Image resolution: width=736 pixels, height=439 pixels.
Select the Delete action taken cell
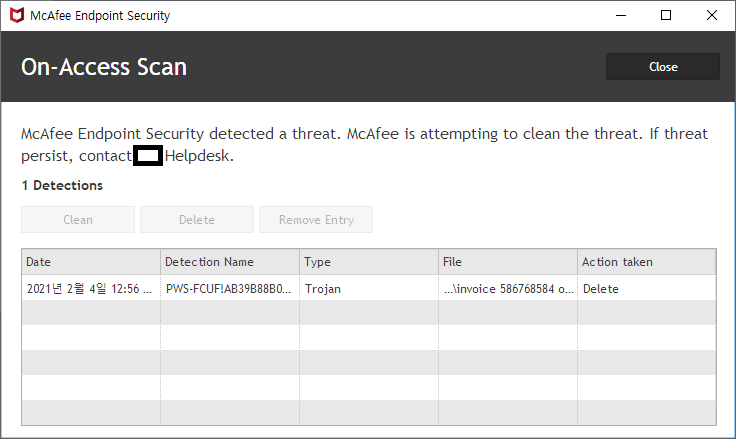(x=647, y=288)
